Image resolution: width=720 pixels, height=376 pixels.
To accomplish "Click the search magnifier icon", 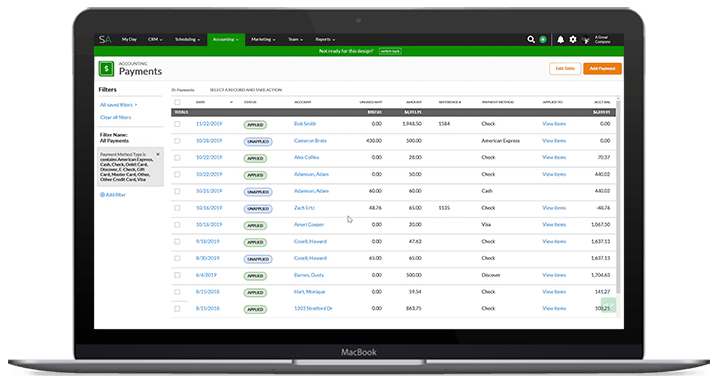I will pyautogui.click(x=531, y=39).
